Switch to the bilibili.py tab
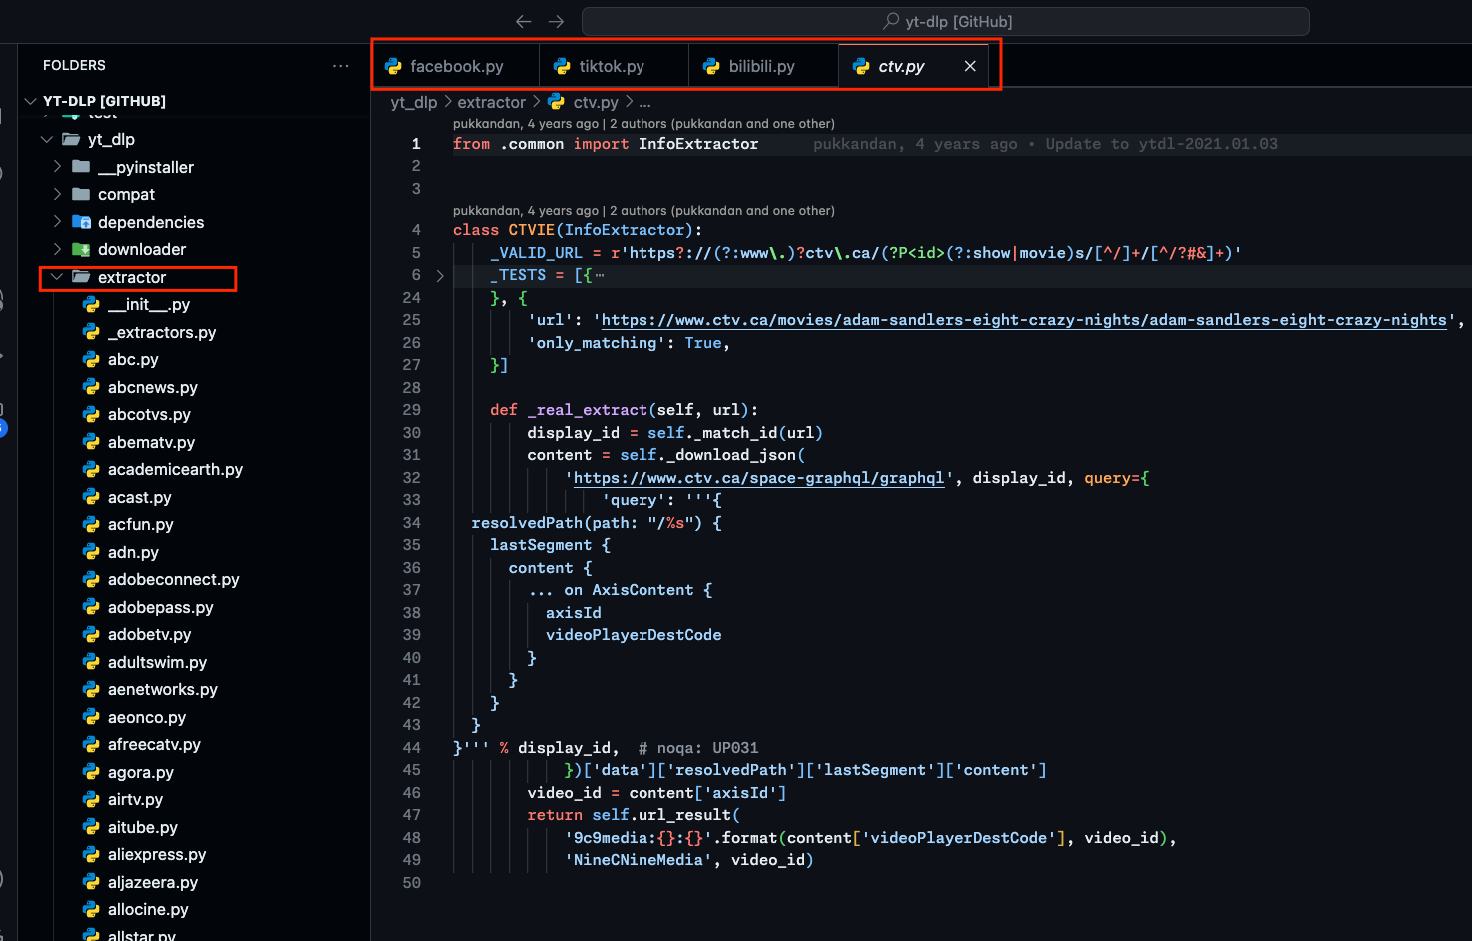The width and height of the screenshot is (1472, 941). coord(762,66)
